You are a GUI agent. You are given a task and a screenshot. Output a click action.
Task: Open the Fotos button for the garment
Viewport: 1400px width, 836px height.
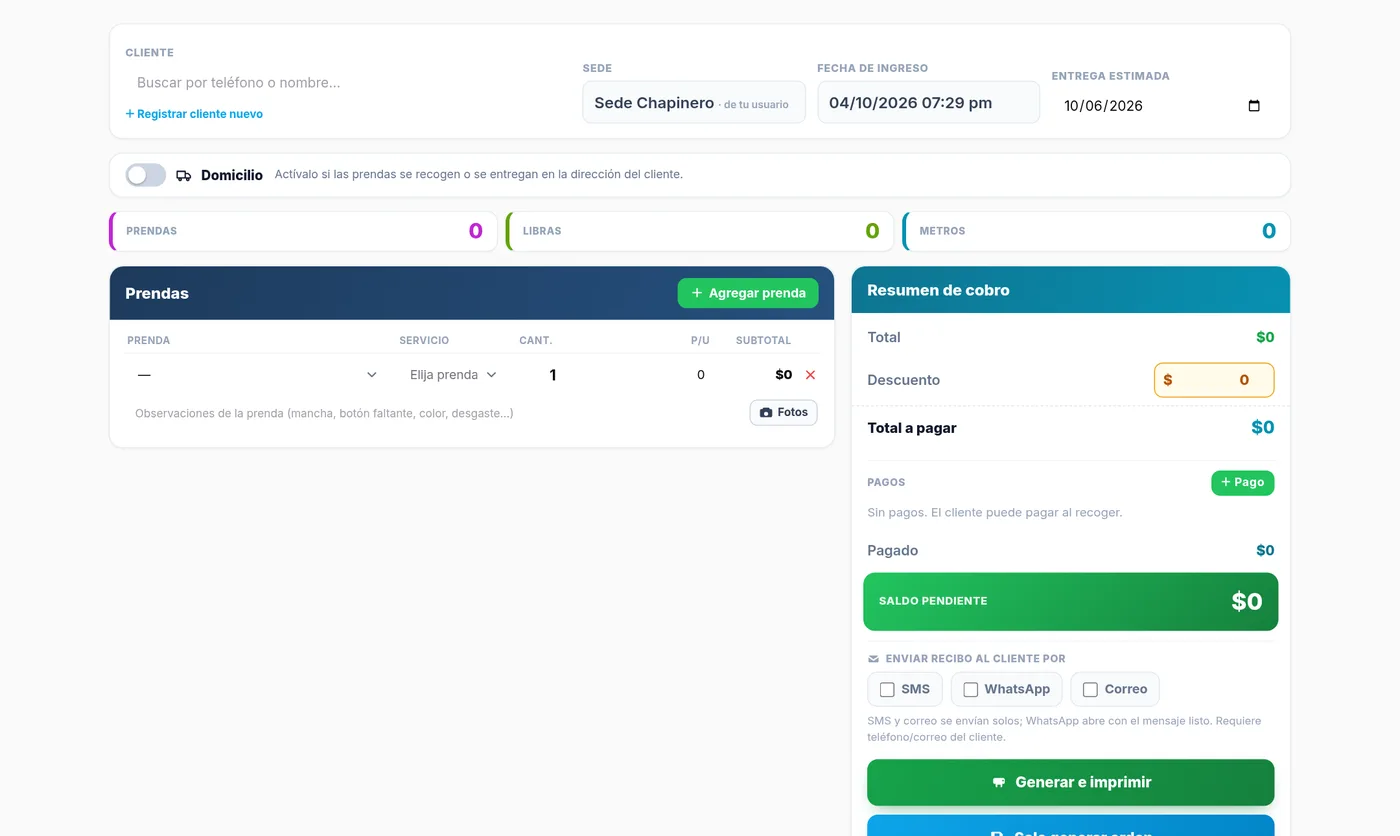[783, 412]
